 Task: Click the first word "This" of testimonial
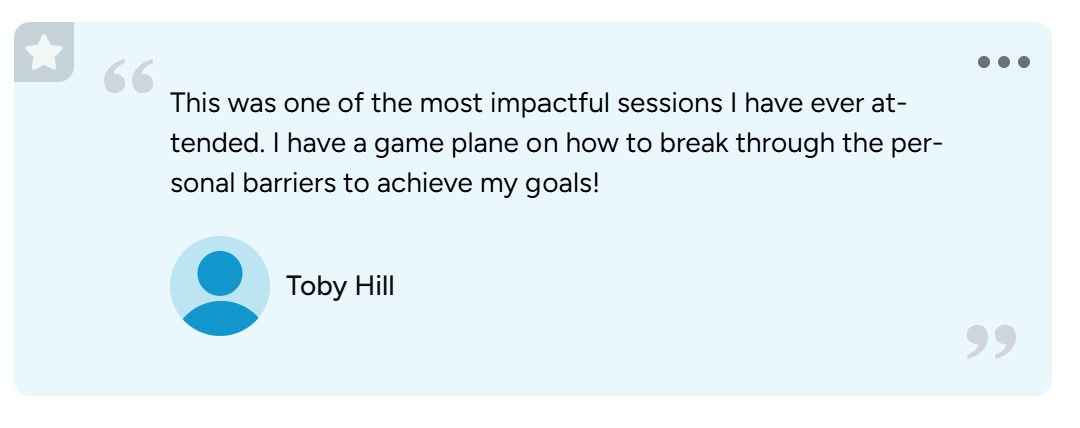pyautogui.click(x=195, y=103)
